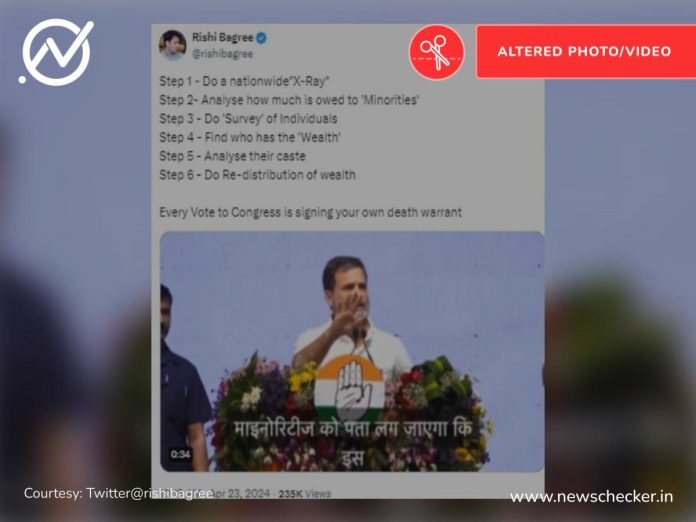
Task: Click the red scissors altered-media icon
Action: point(436,52)
